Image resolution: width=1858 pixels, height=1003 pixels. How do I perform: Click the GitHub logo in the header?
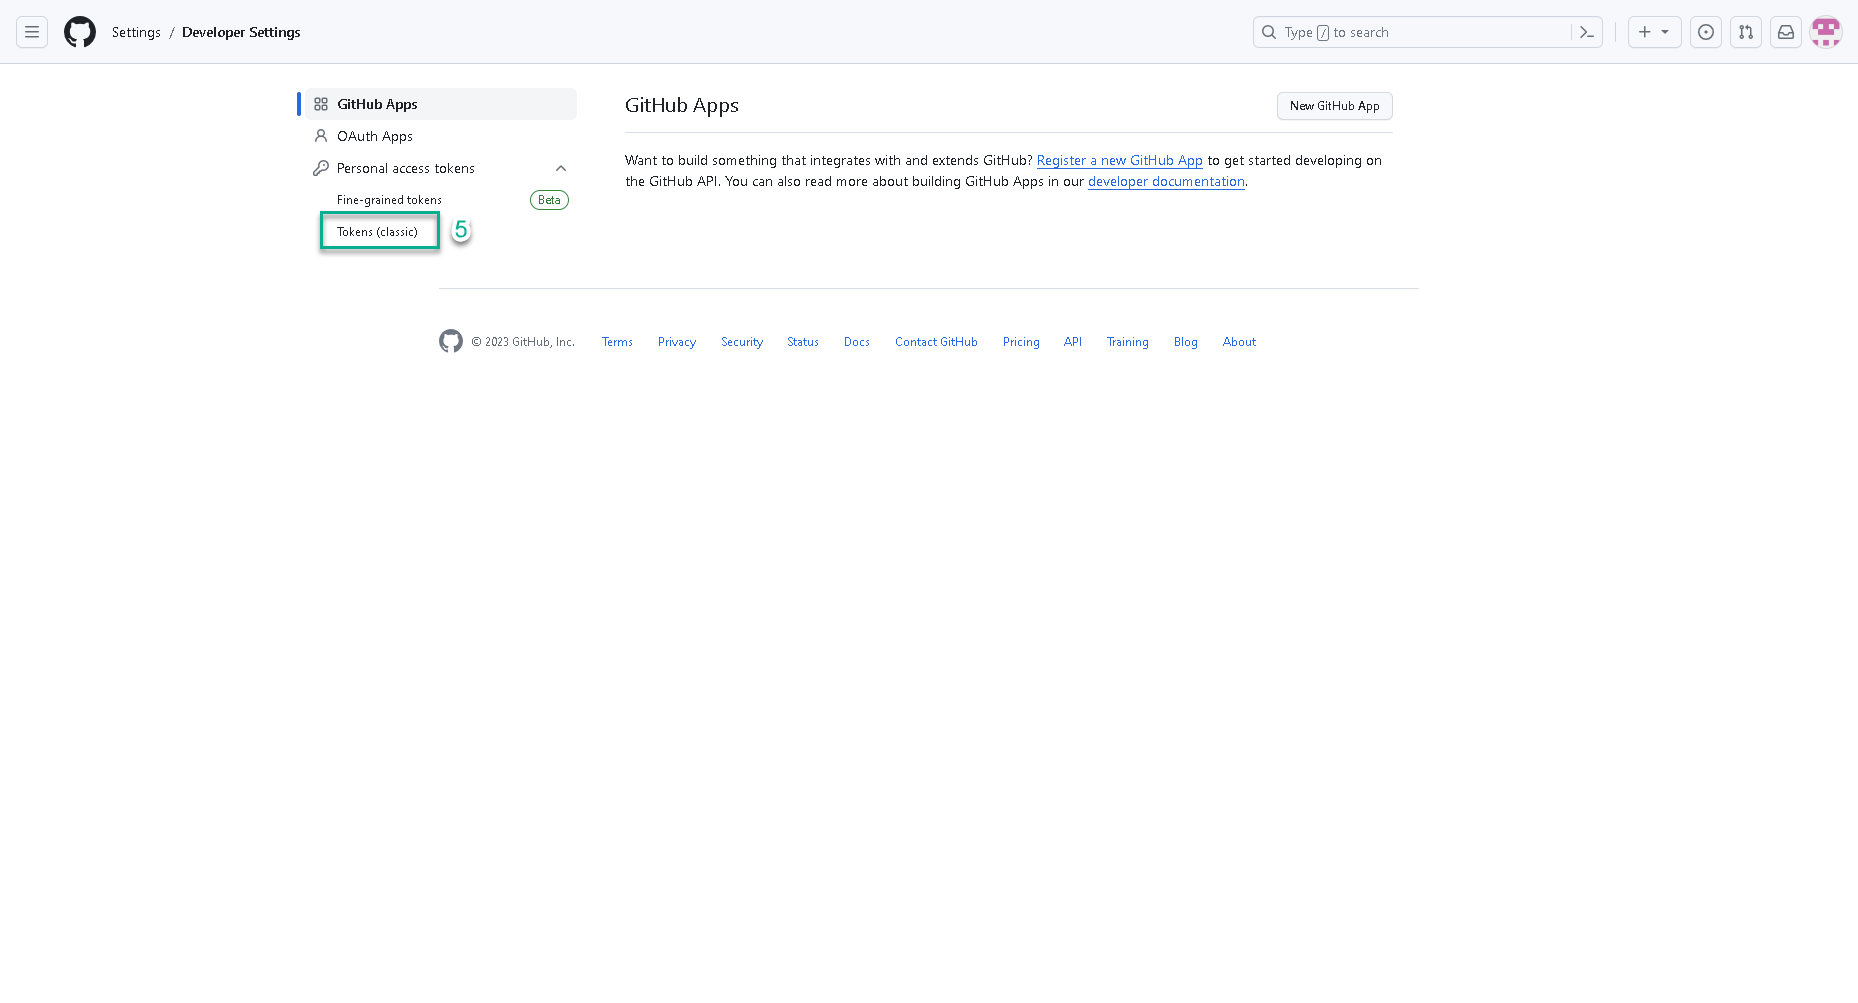[80, 31]
